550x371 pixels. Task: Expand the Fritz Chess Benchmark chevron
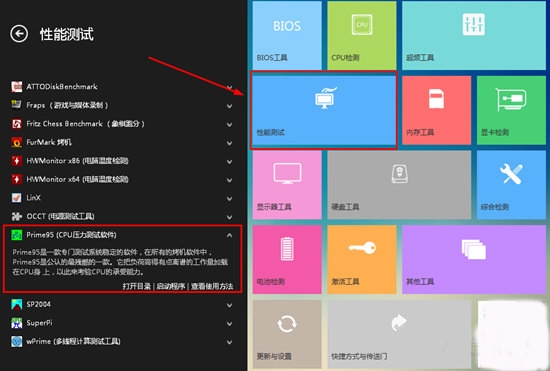[229, 124]
